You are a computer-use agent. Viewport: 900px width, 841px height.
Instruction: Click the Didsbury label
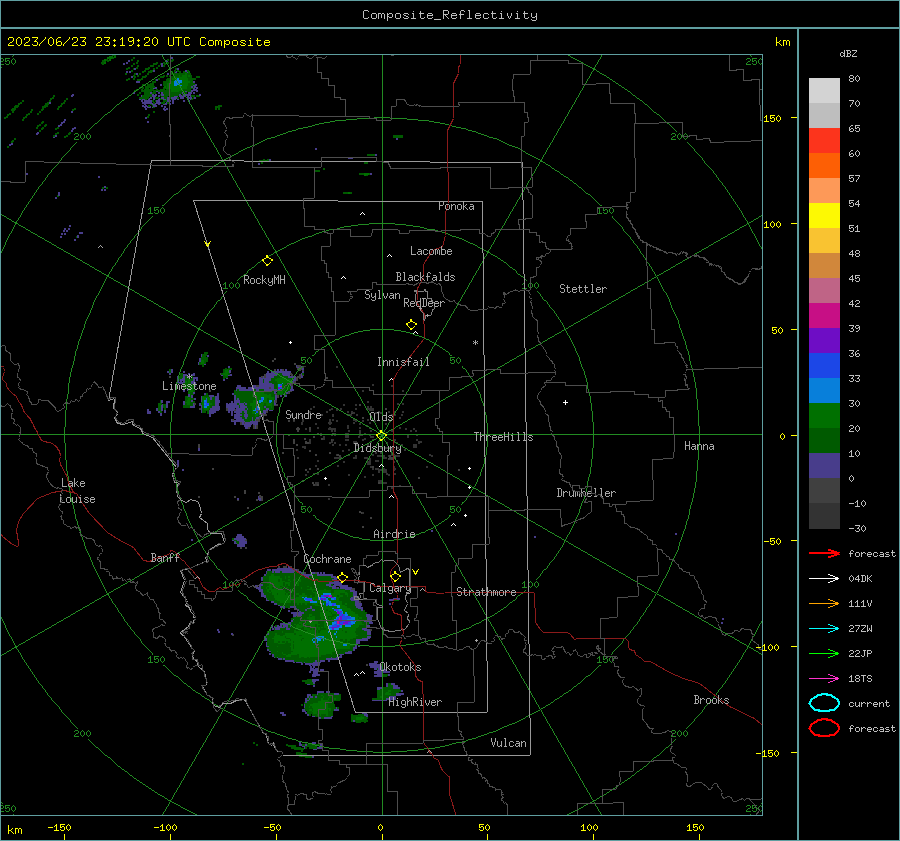[377, 448]
